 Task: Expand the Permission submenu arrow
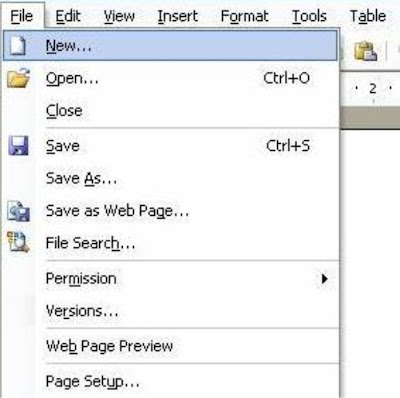pos(324,279)
